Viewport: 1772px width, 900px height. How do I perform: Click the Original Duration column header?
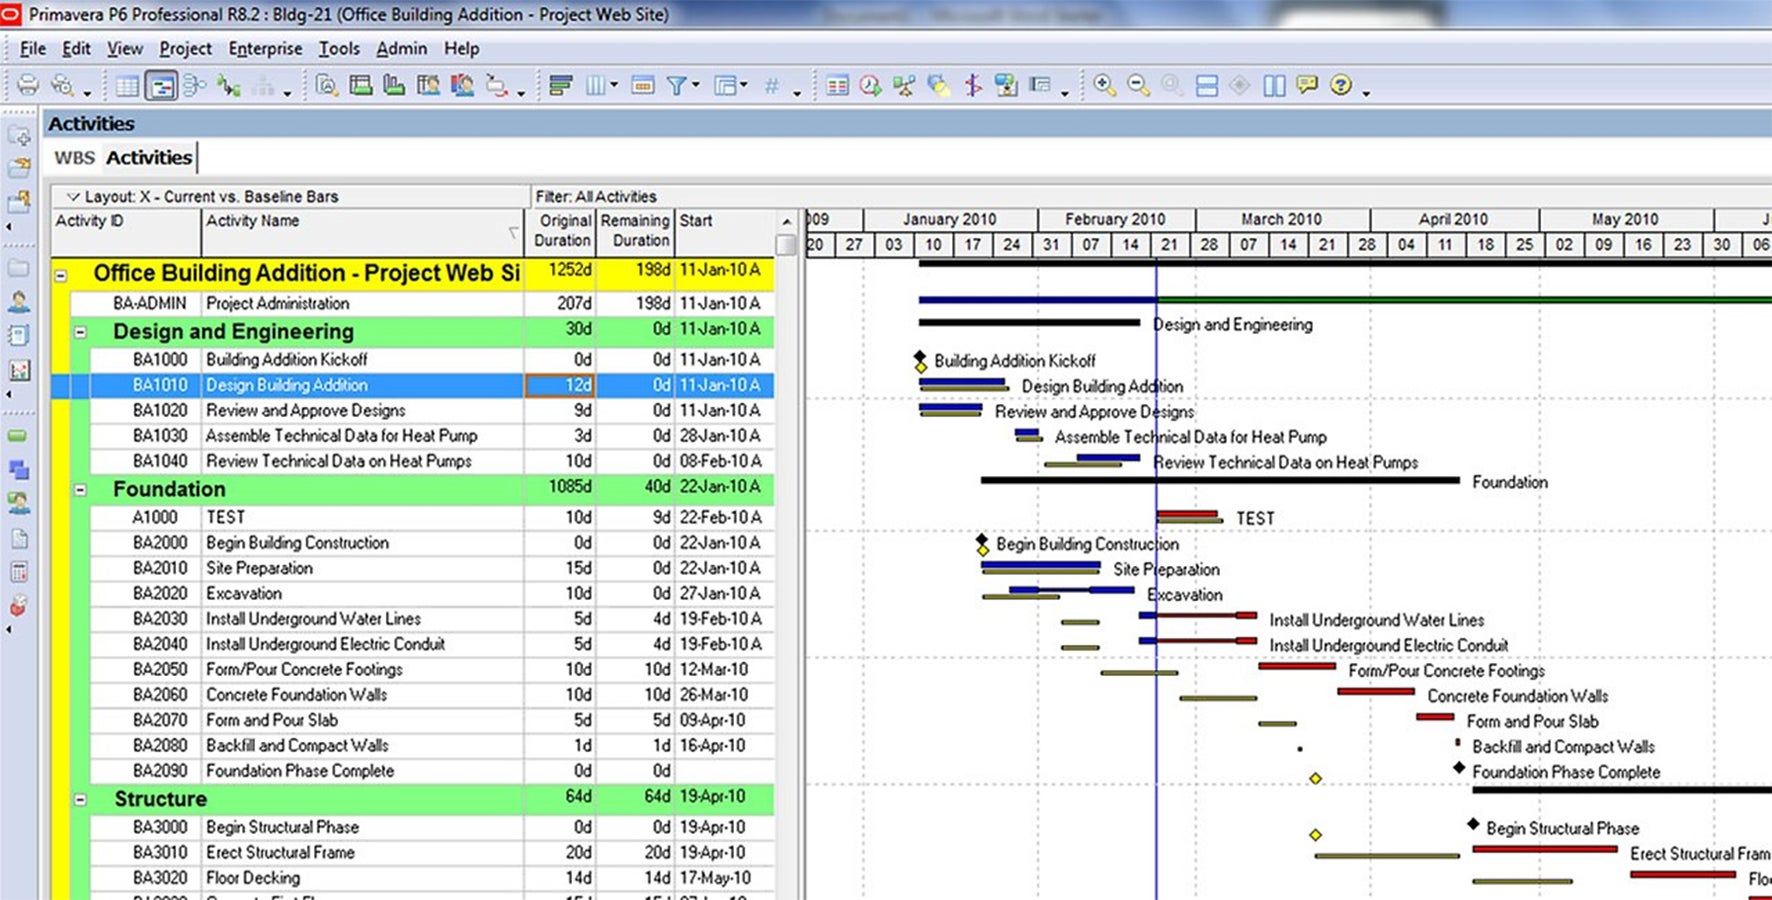(x=563, y=230)
